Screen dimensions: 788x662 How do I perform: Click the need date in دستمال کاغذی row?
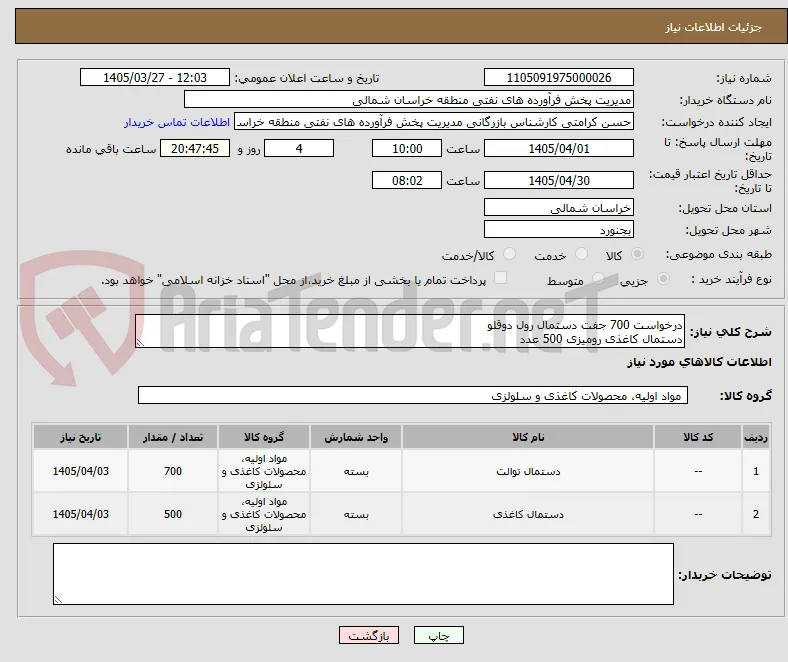click(x=80, y=514)
